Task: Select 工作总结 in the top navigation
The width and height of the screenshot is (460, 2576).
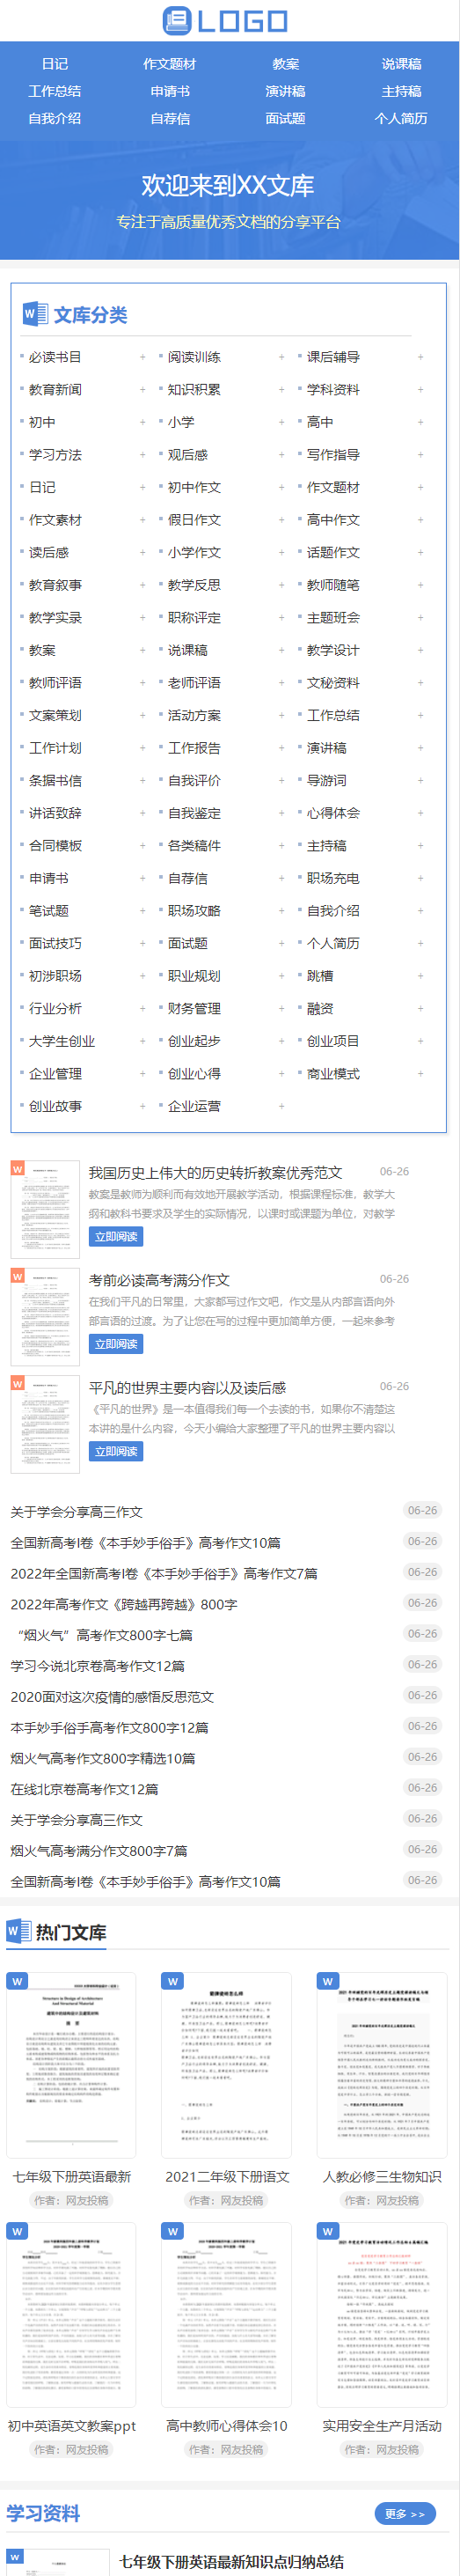Action: 55,91
